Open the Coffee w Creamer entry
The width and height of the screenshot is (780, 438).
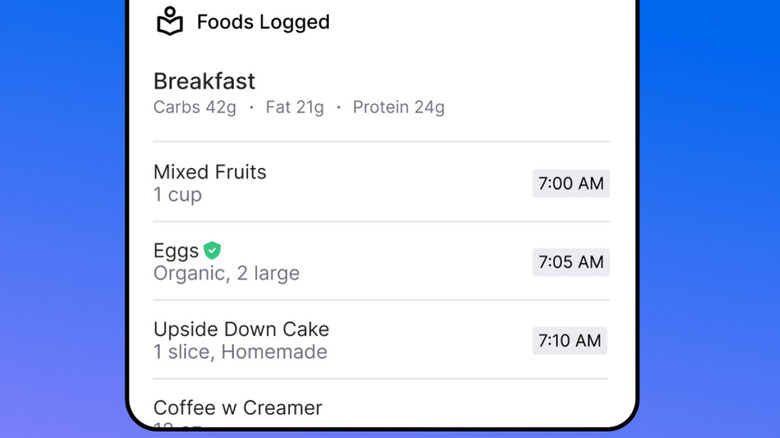coord(238,407)
